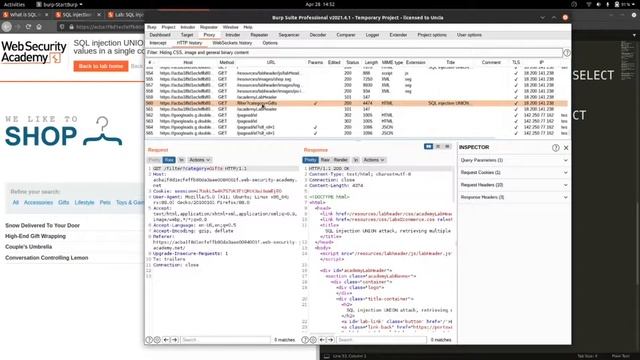640x360 pixels.
Task: Open WebSockets history sub-tab
Action: [x=232, y=43]
